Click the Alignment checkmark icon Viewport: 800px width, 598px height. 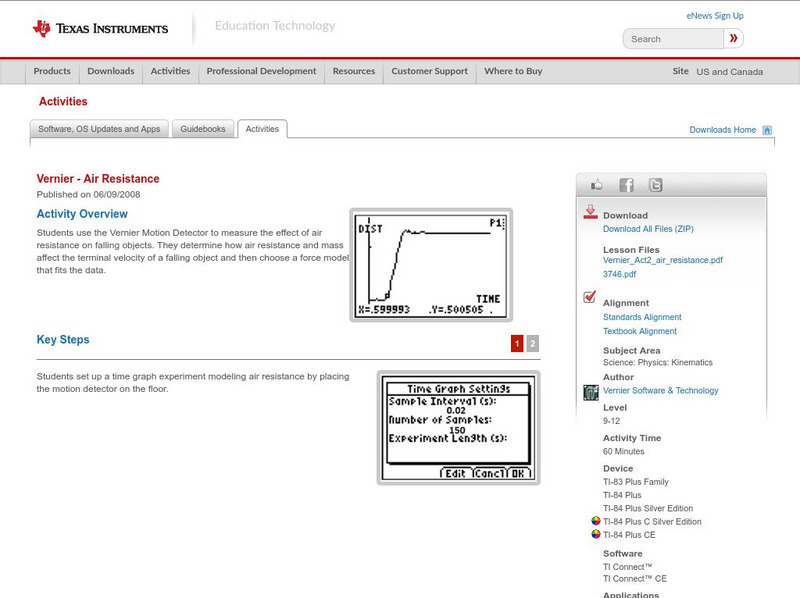click(590, 298)
